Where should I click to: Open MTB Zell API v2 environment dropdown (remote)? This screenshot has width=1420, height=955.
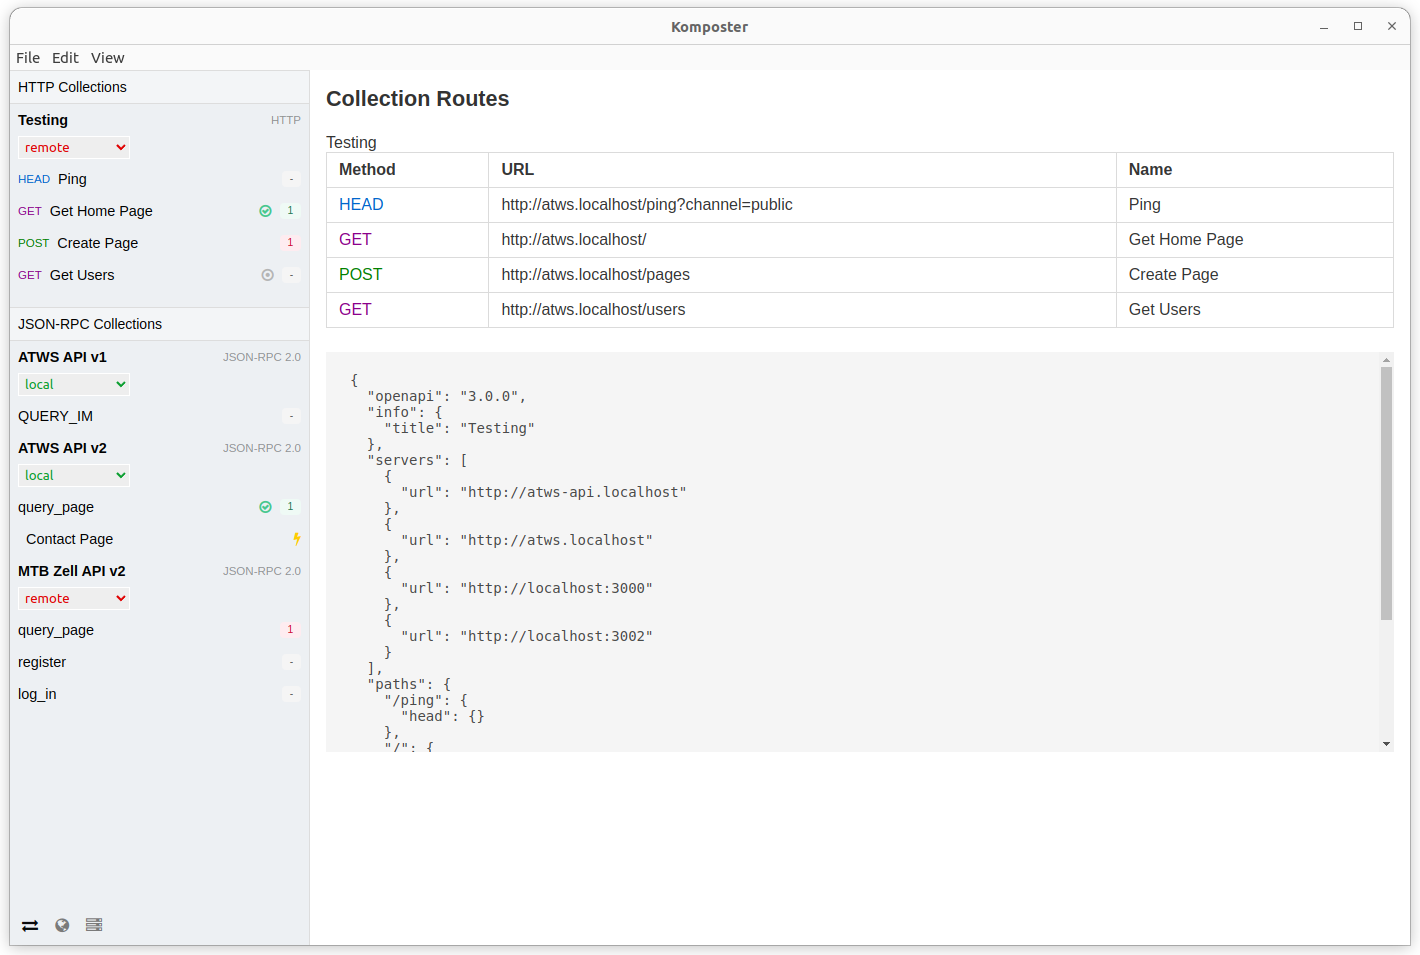tap(74, 599)
